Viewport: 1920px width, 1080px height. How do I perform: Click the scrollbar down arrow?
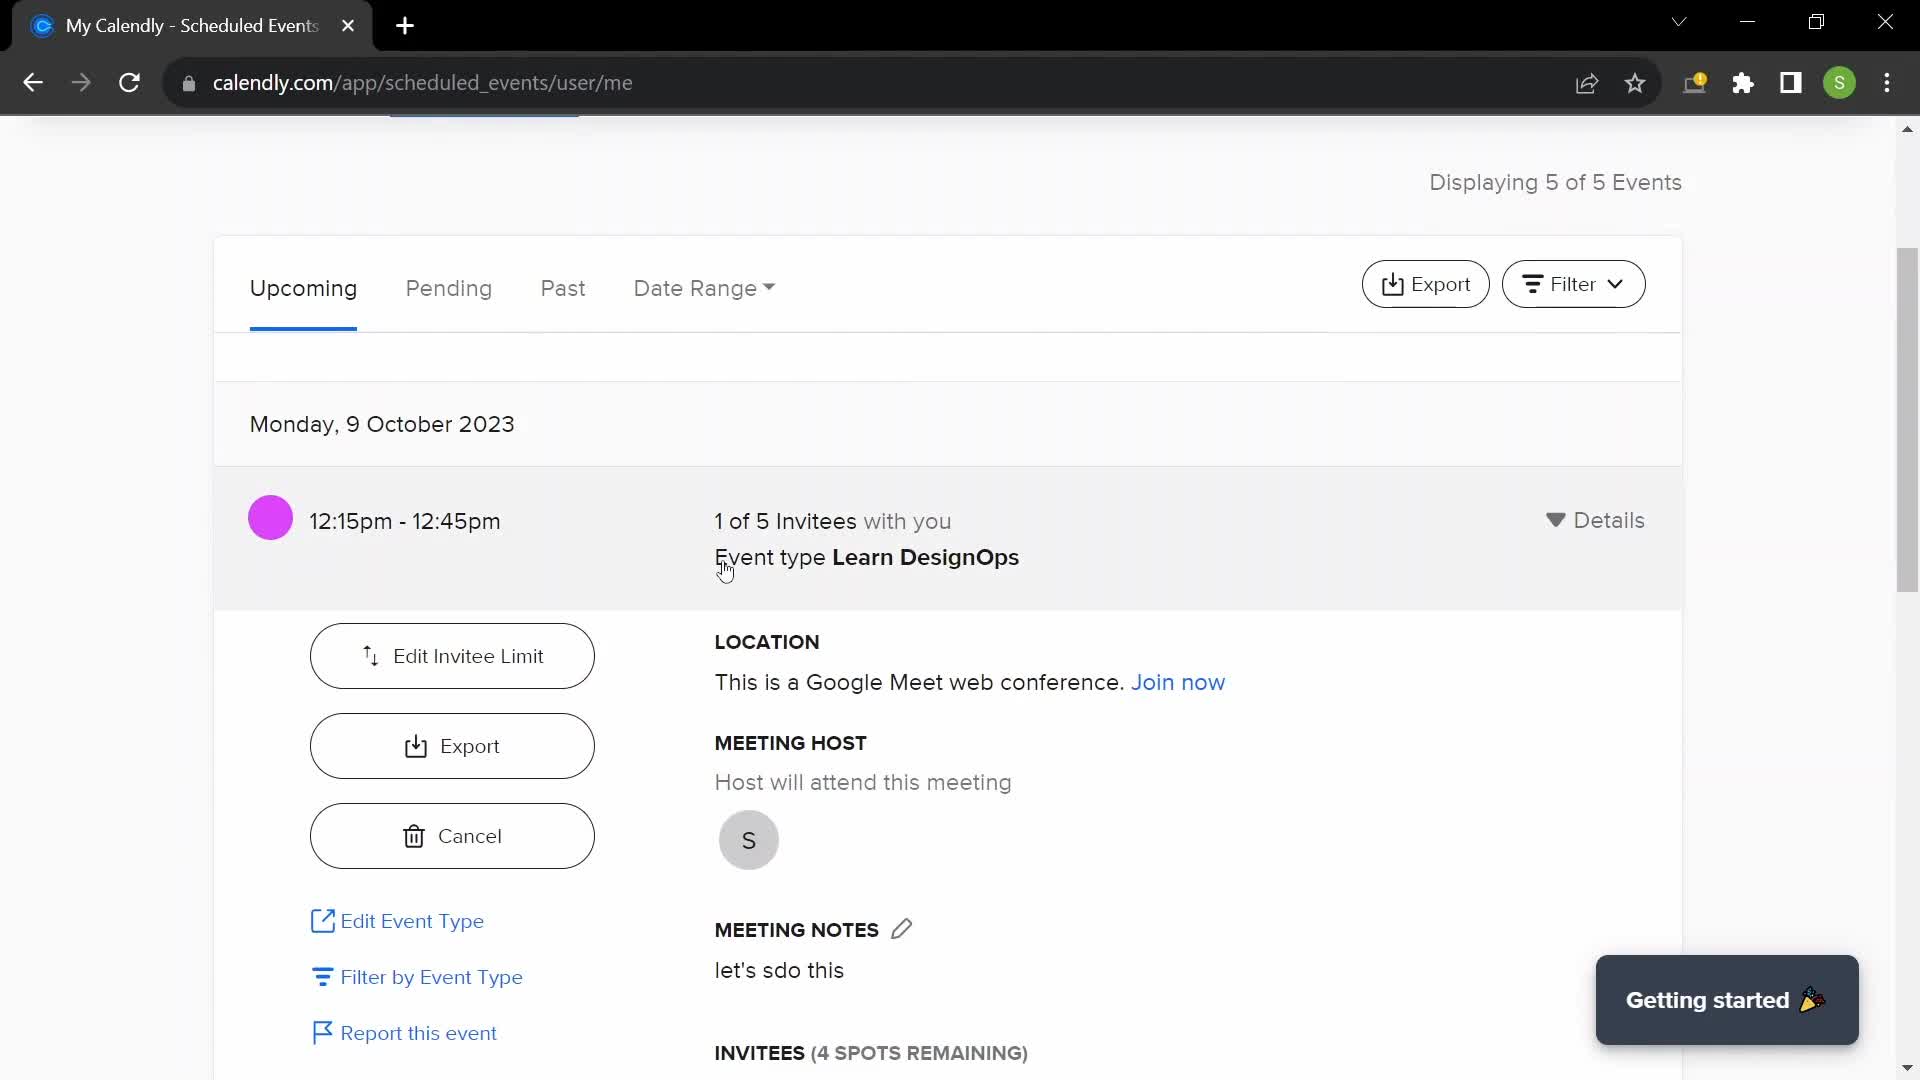tap(1907, 1068)
